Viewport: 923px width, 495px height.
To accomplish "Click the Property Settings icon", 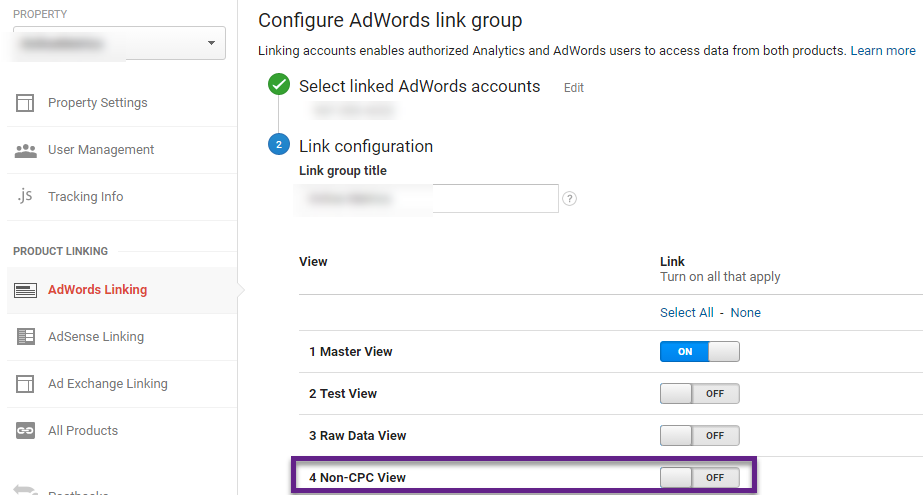I will tap(25, 103).
